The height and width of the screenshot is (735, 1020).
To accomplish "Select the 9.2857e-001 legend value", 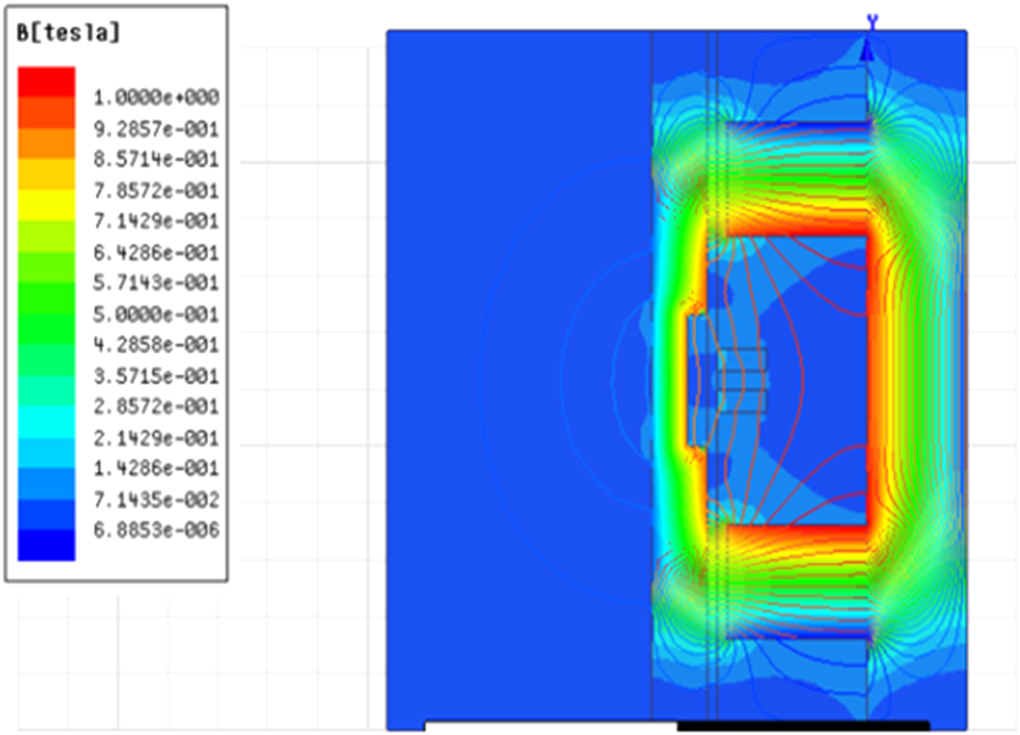I will (x=156, y=129).
